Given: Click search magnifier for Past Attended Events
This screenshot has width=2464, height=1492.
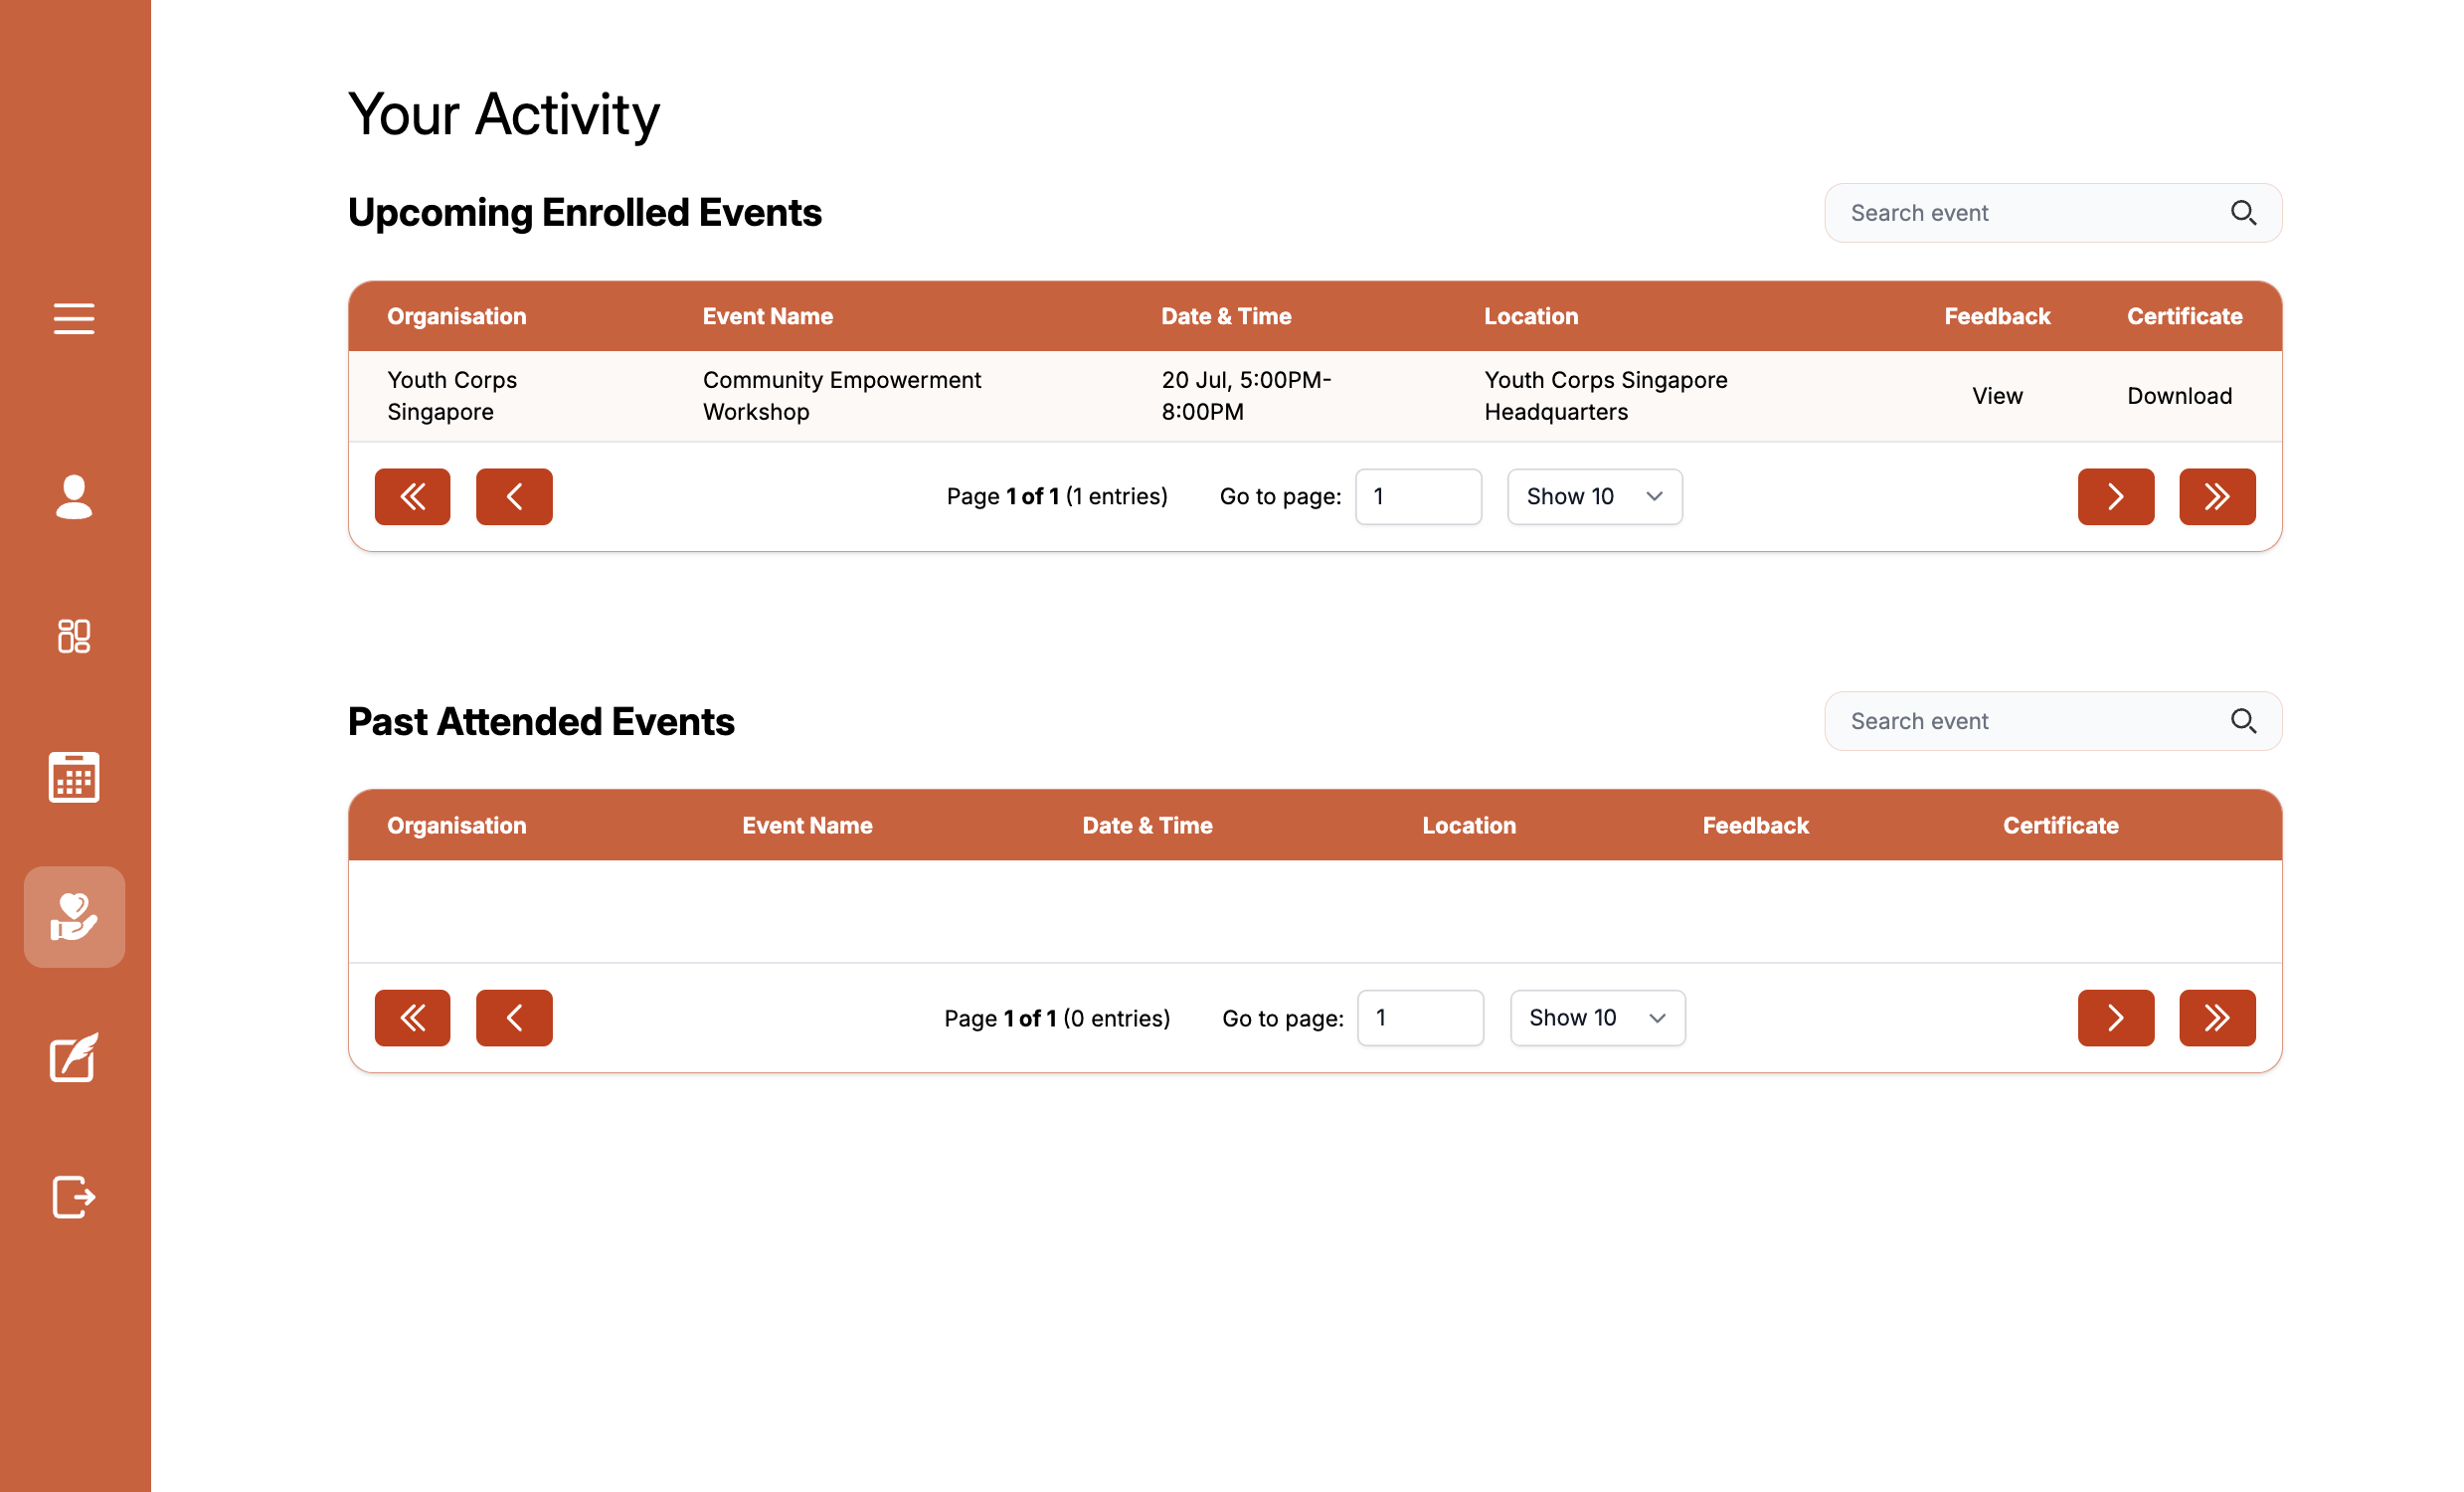Looking at the screenshot, I should pyautogui.click(x=2242, y=721).
